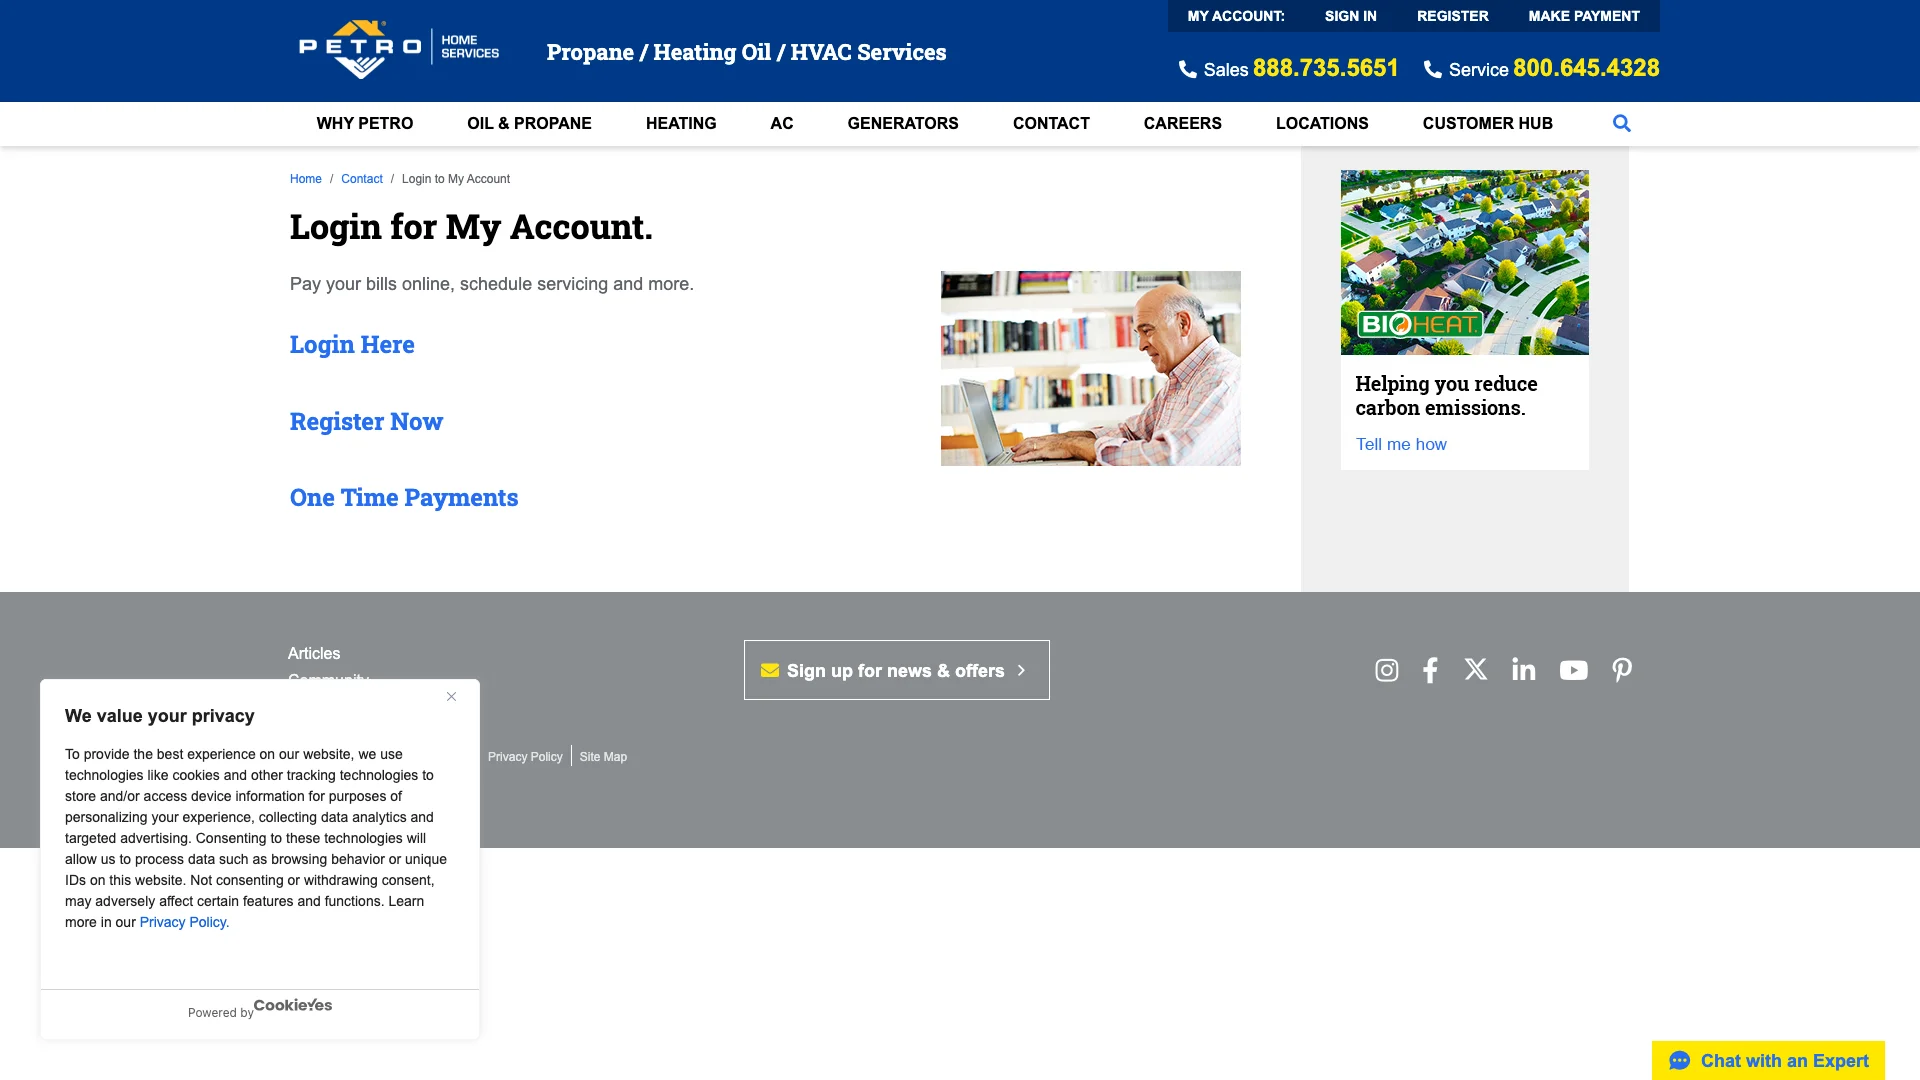Screen dimensions: 1920x1080
Task: Open Petro's Pinterest page
Action: coord(1621,670)
